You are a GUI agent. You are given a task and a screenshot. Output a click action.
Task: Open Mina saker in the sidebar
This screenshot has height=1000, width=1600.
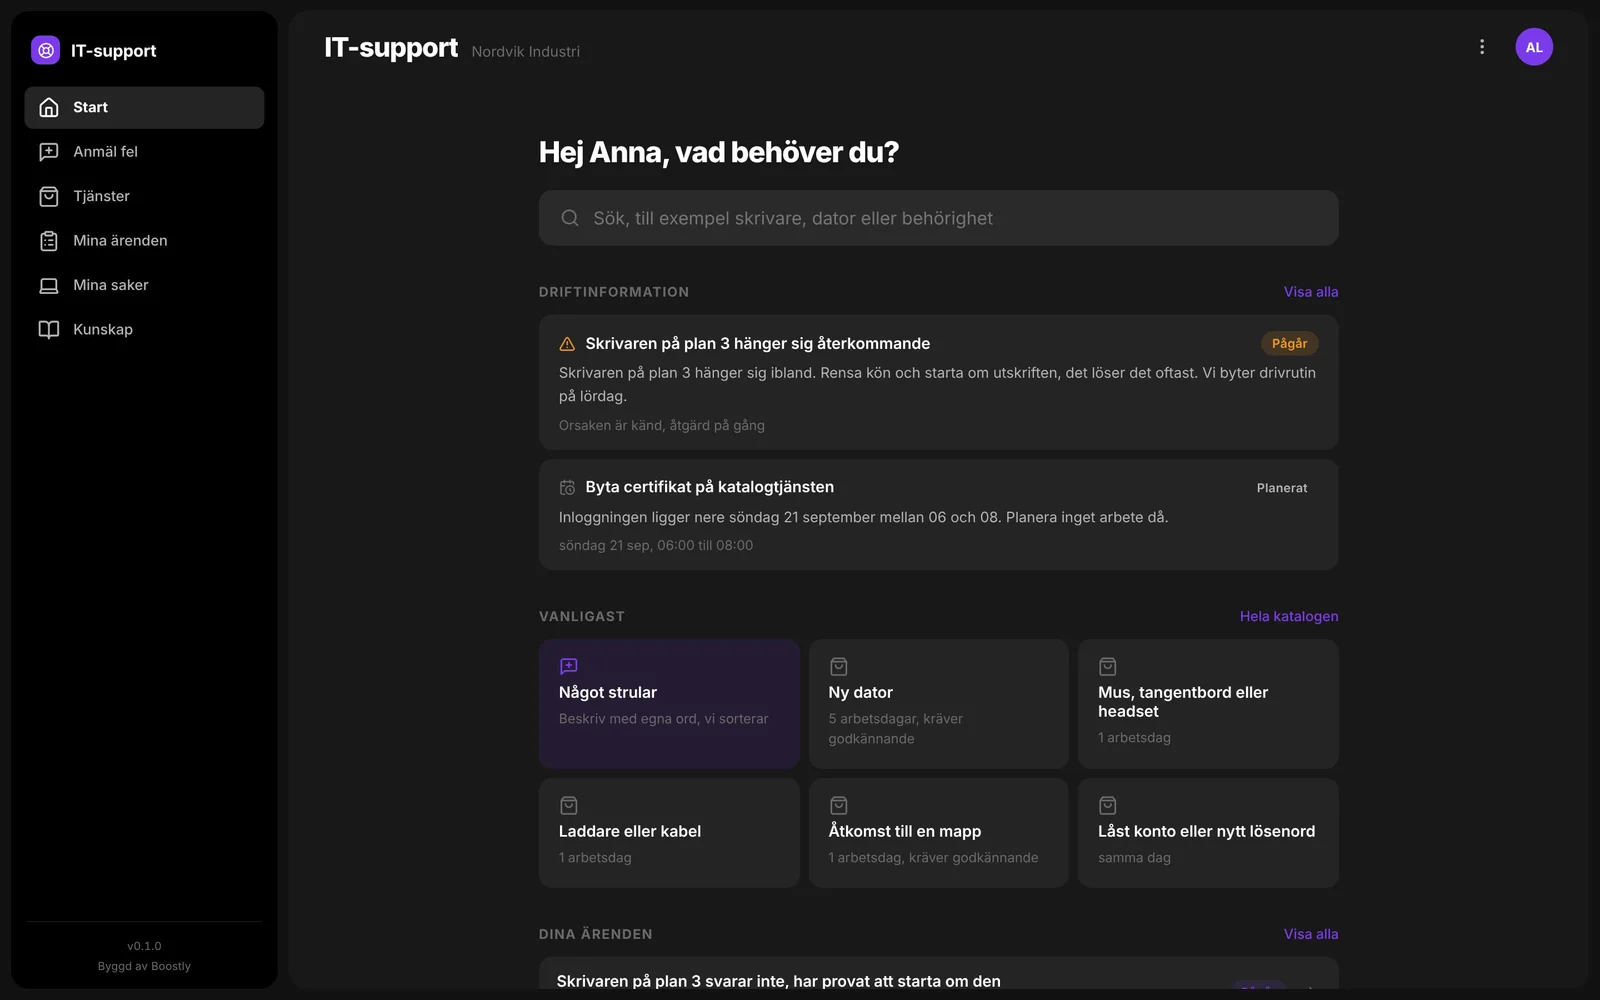(x=144, y=285)
